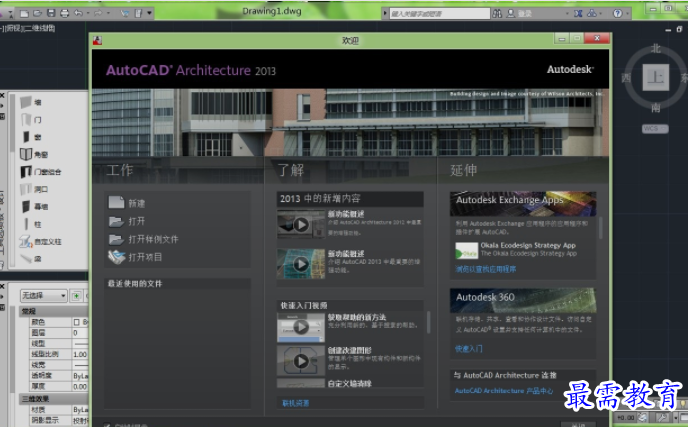Select the Opening (洞口) tool in palette
This screenshot has width=688, height=427.
(34, 189)
